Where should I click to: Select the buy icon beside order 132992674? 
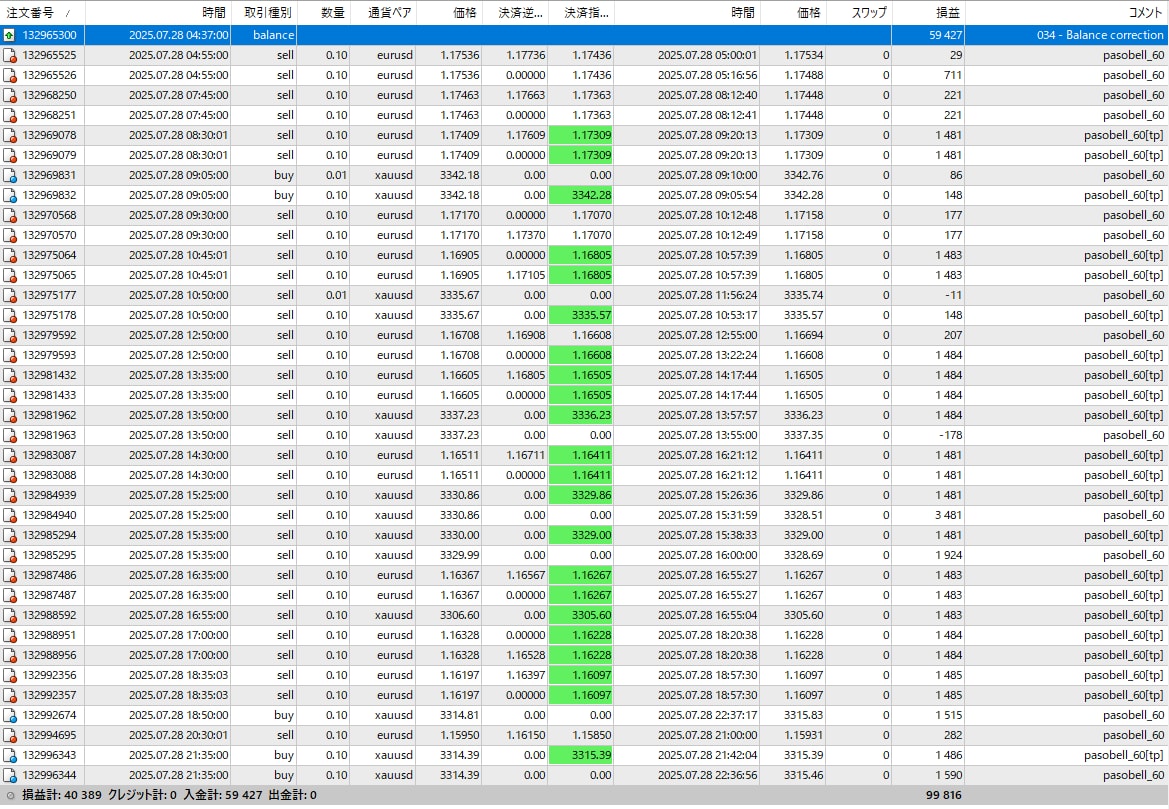click(10, 716)
